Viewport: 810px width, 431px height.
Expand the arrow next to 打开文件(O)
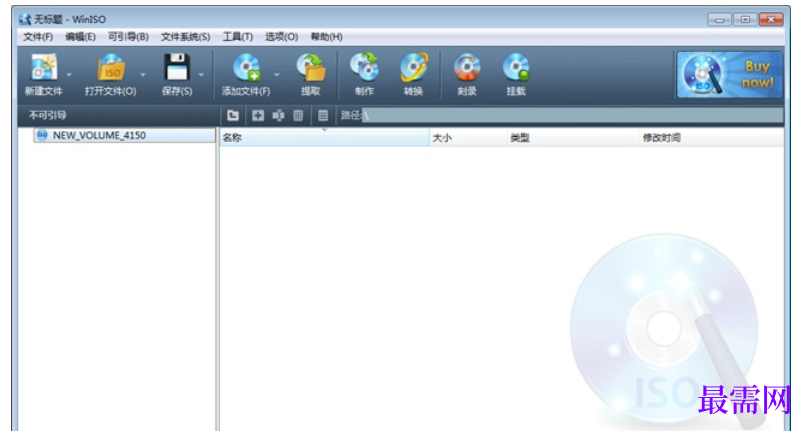coord(143,75)
